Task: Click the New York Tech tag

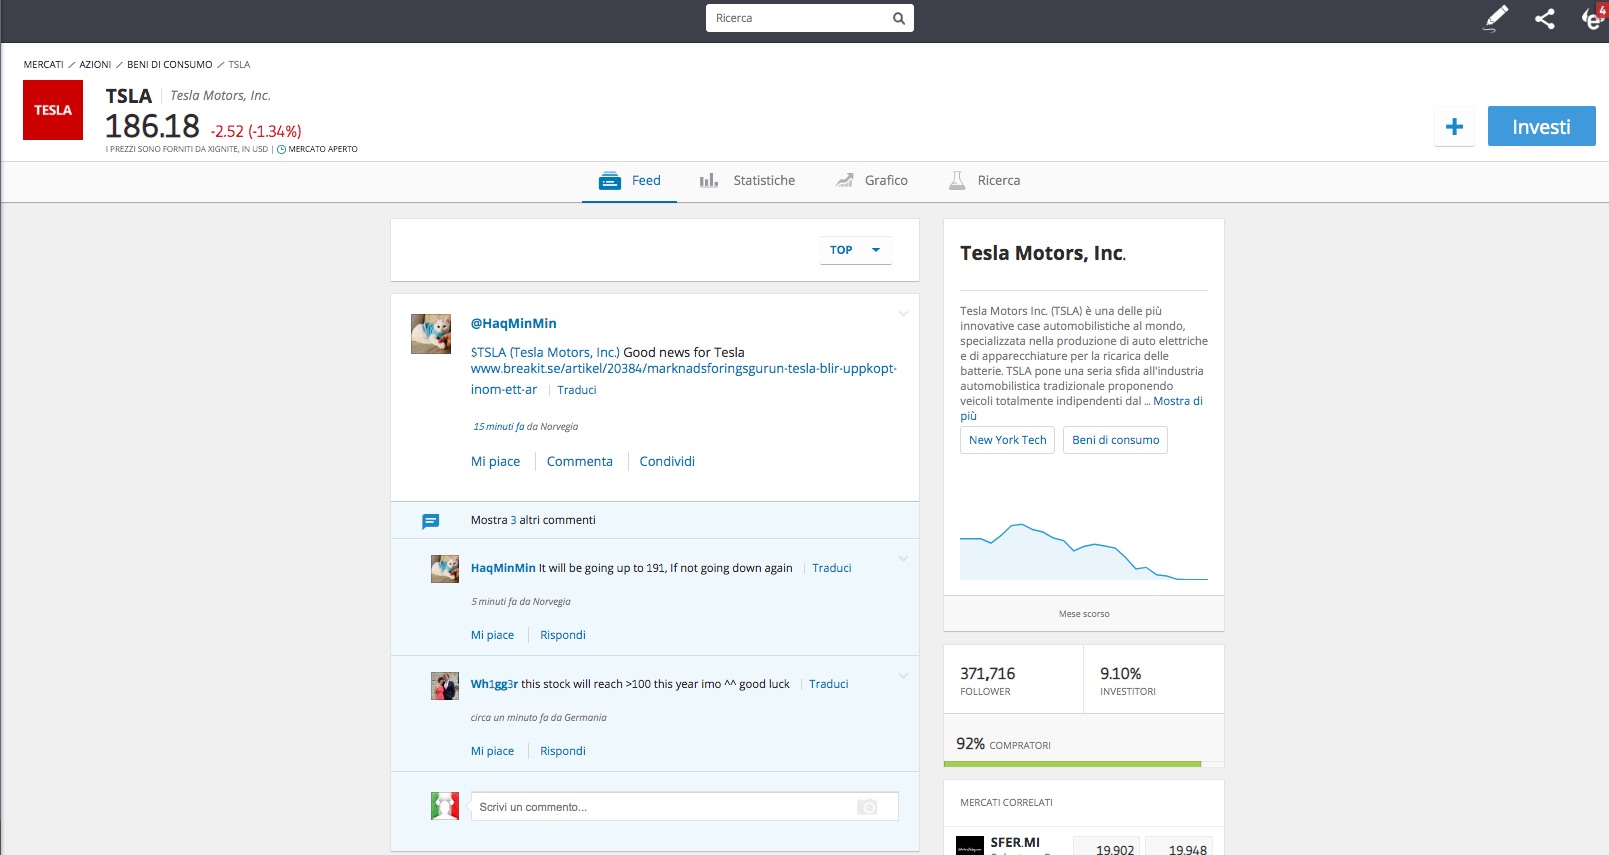Action: tap(1007, 440)
